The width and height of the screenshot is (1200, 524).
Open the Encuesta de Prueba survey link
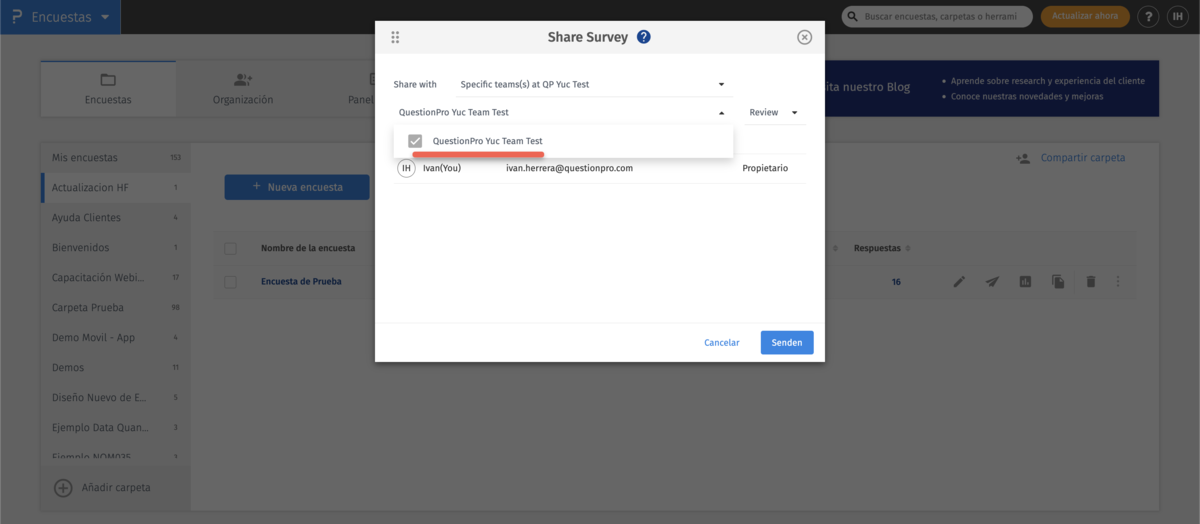[x=301, y=282]
